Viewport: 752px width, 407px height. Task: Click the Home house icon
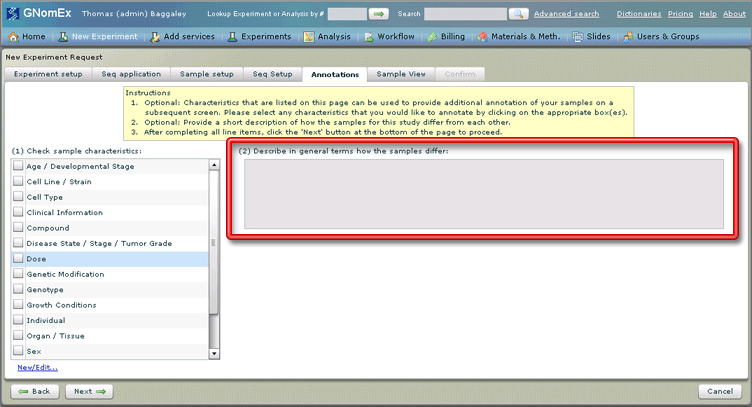pos(13,36)
